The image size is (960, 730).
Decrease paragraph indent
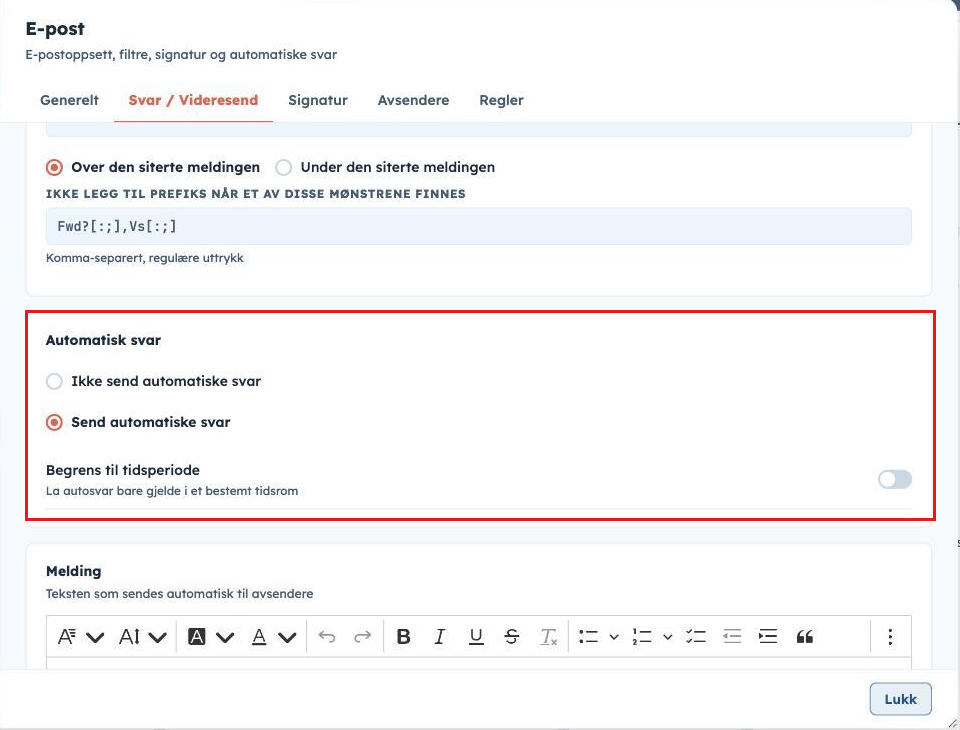click(x=732, y=637)
